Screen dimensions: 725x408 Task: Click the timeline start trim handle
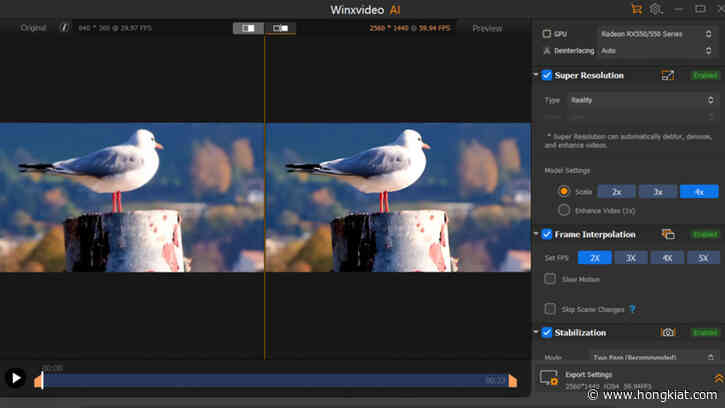pos(39,381)
